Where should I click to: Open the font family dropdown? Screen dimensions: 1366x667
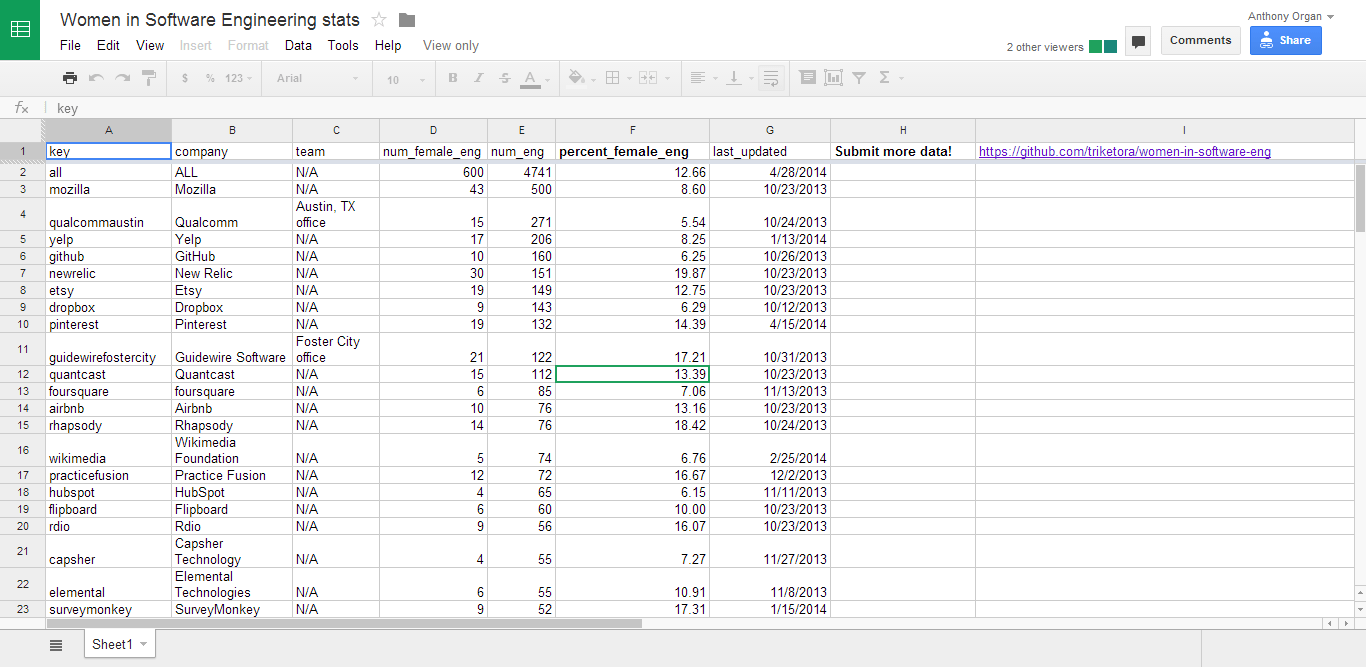point(315,78)
